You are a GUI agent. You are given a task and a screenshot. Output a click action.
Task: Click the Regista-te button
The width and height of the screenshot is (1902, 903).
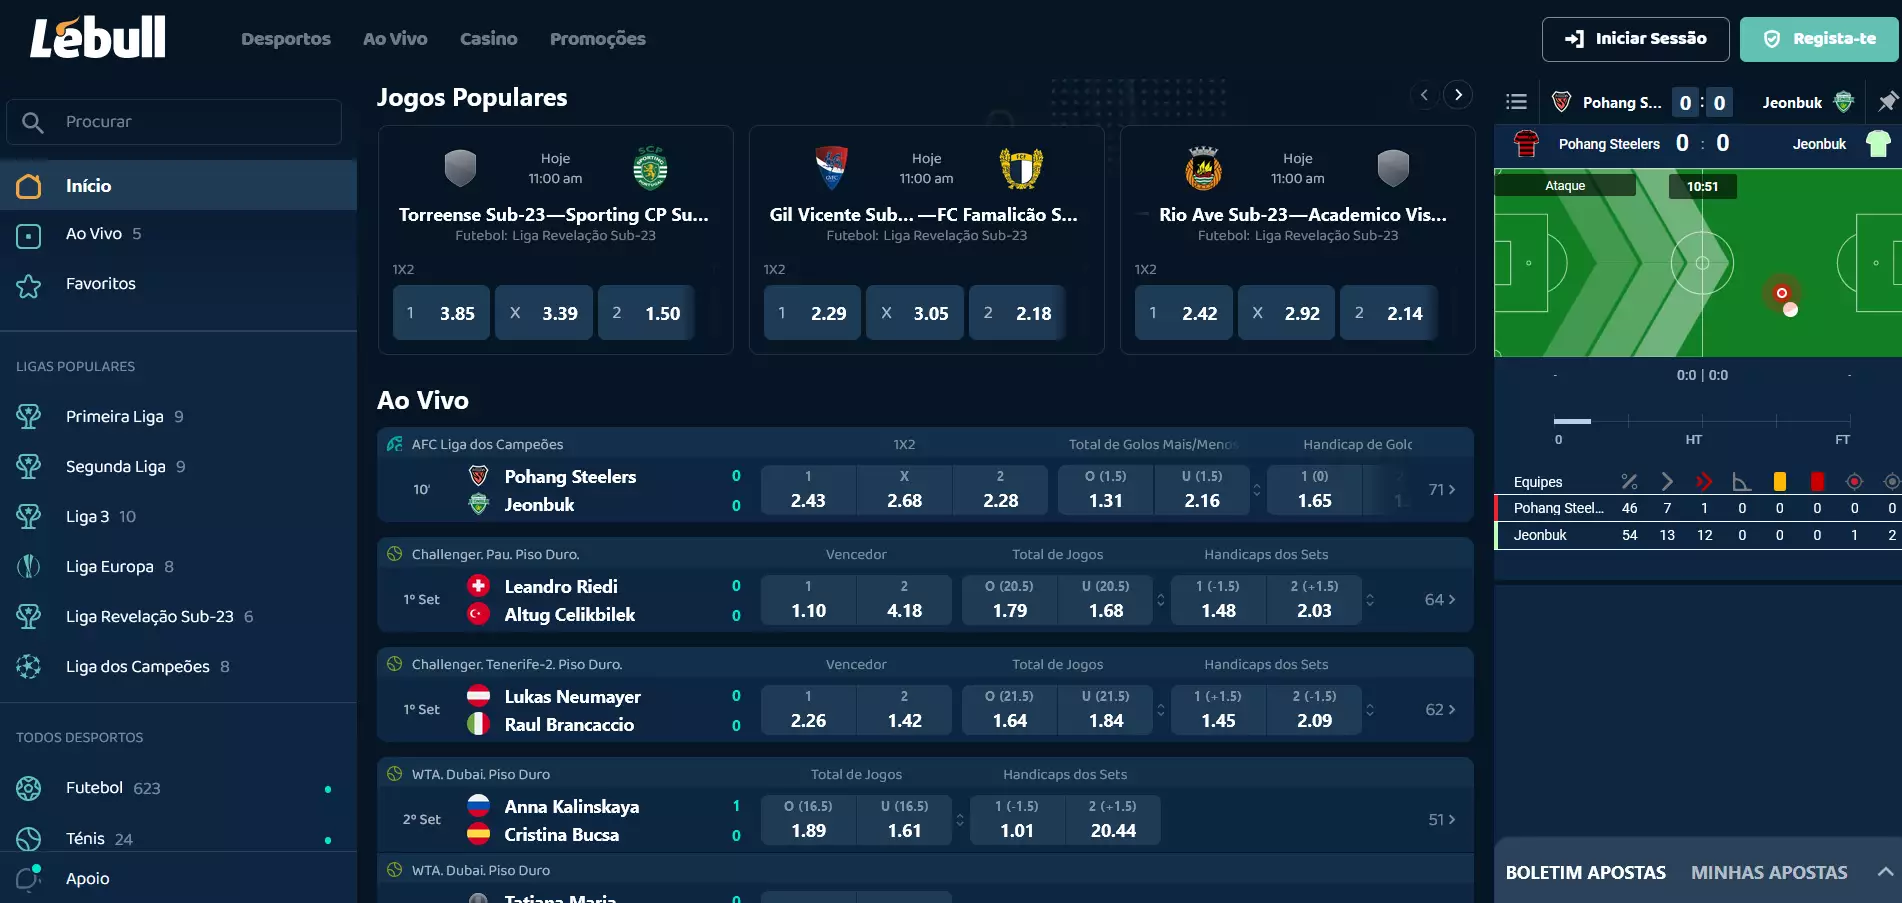coord(1819,39)
